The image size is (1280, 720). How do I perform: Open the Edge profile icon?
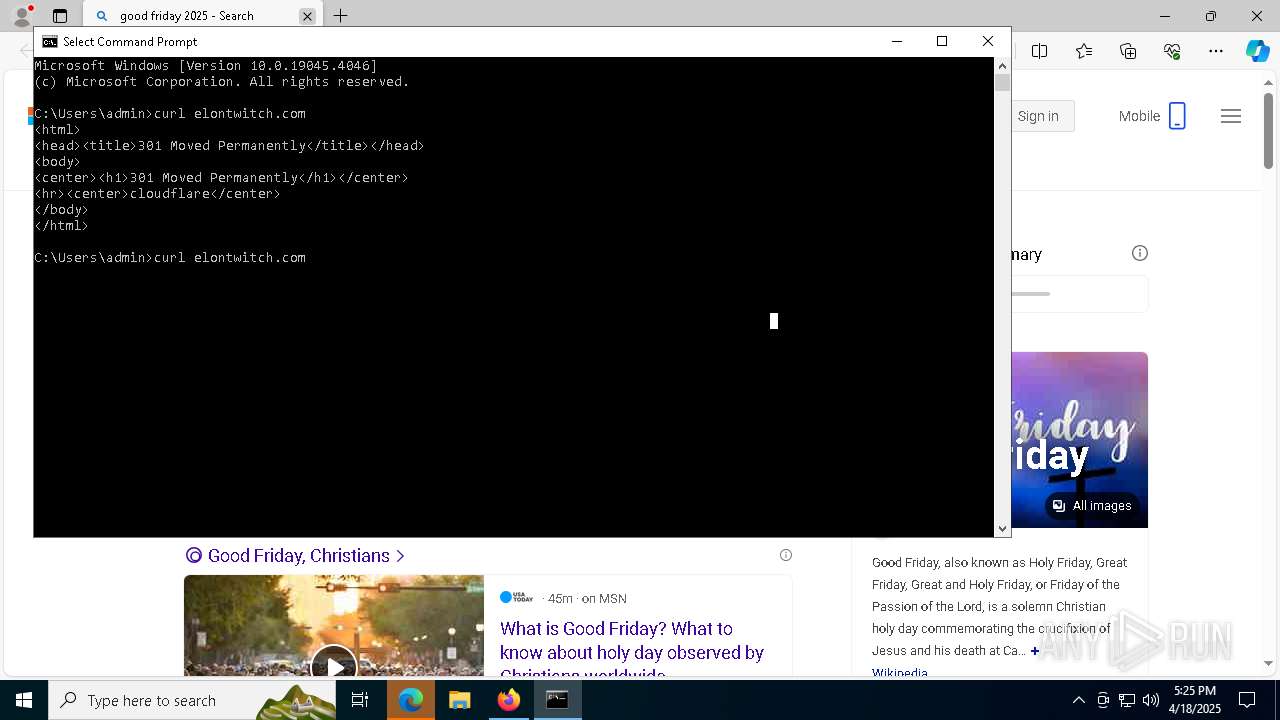pos(22,16)
